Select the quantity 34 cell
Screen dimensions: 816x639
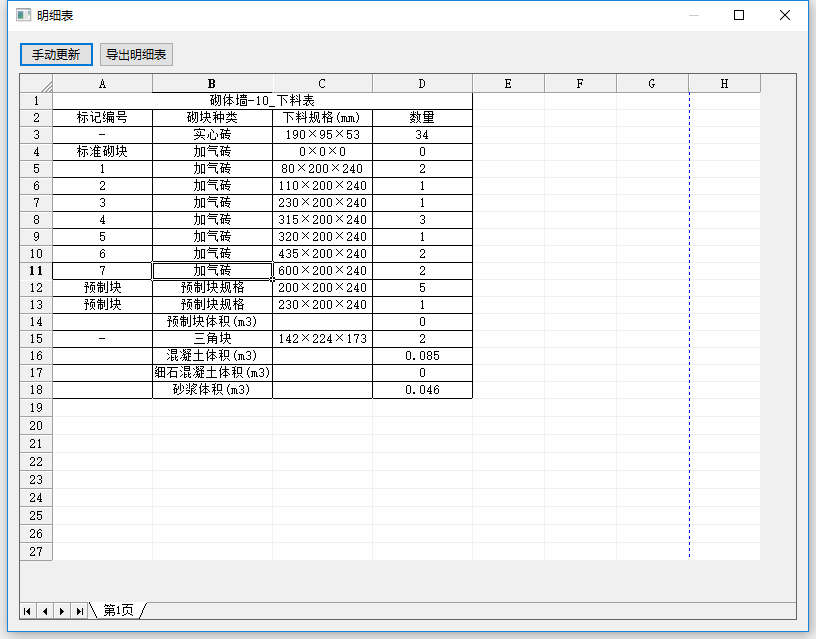pos(422,135)
